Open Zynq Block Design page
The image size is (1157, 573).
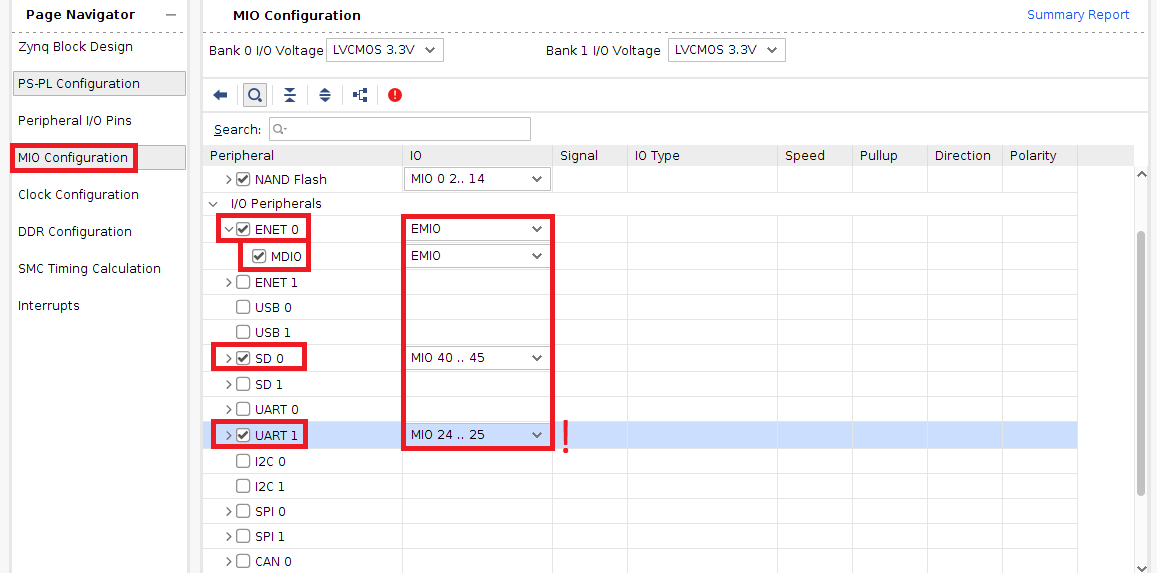(75, 46)
